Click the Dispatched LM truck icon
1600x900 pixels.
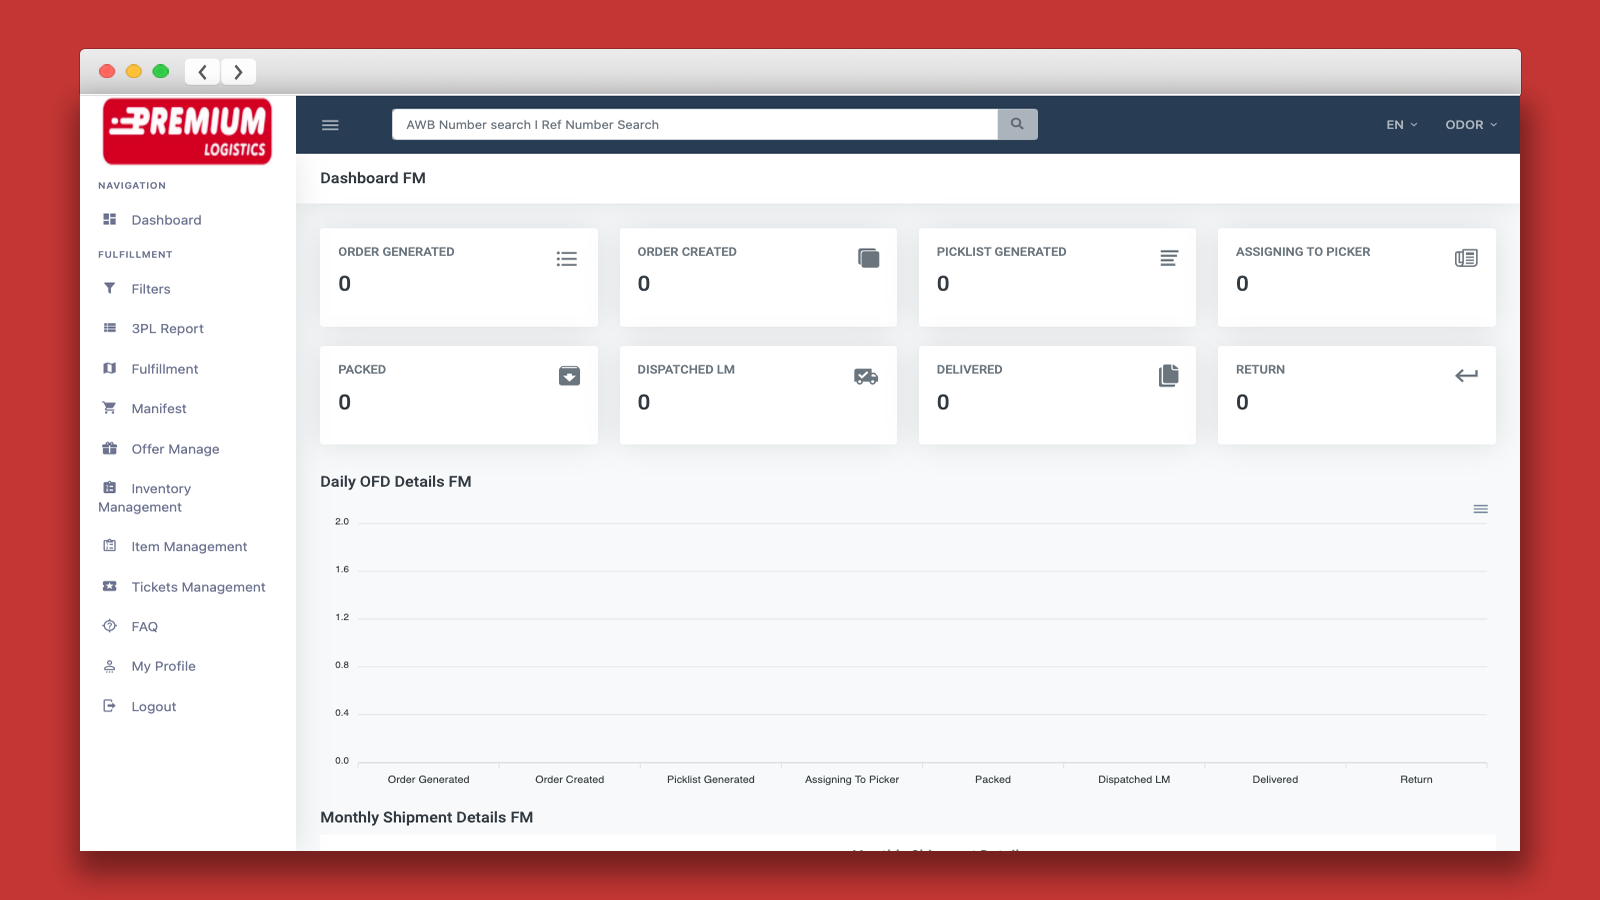point(866,376)
